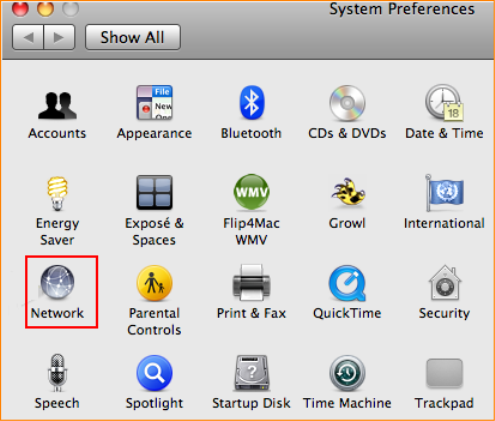Image resolution: width=495 pixels, height=421 pixels.
Task: Go forward with the right arrow button
Action: coord(59,37)
